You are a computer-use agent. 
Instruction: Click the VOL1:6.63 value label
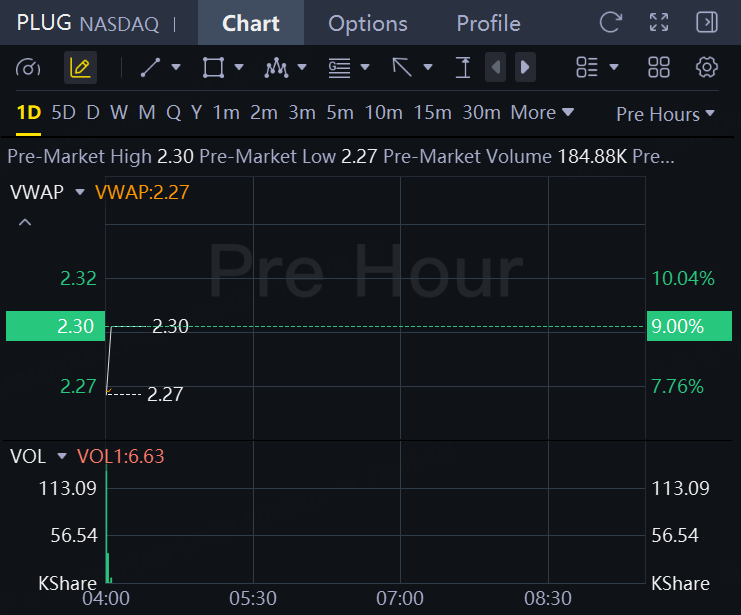pyautogui.click(x=121, y=457)
